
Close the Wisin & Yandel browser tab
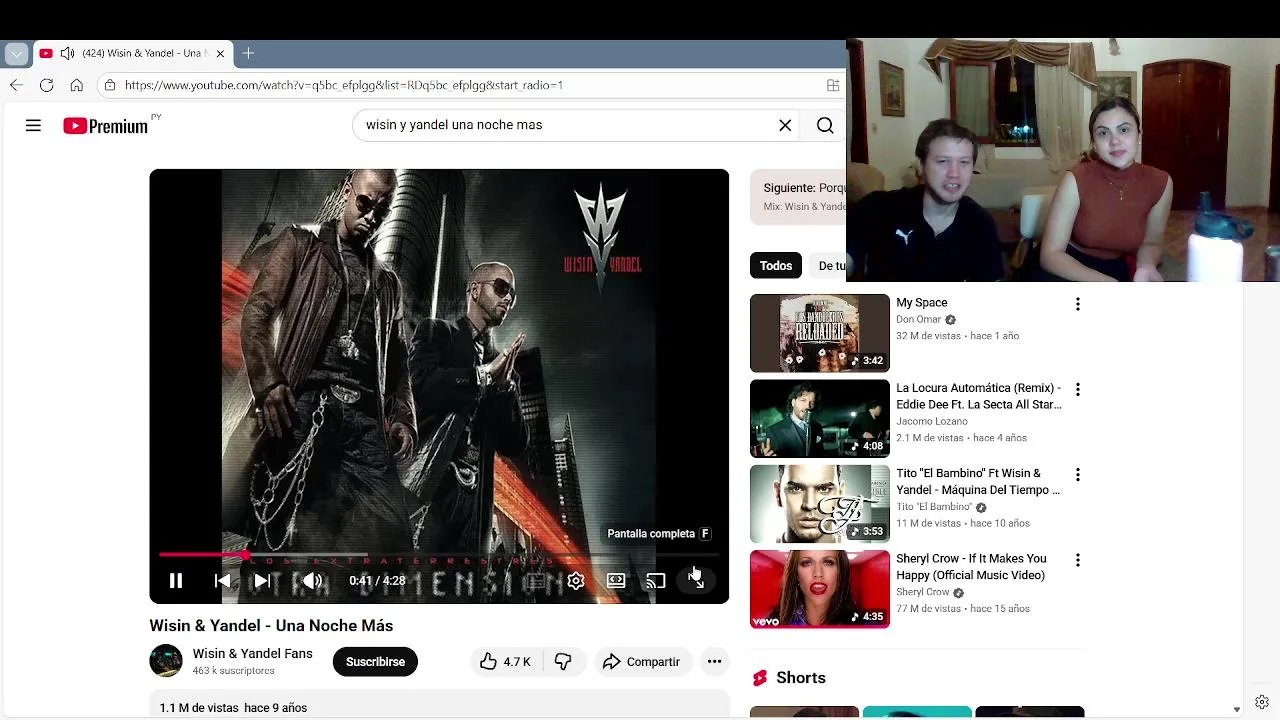[220, 53]
